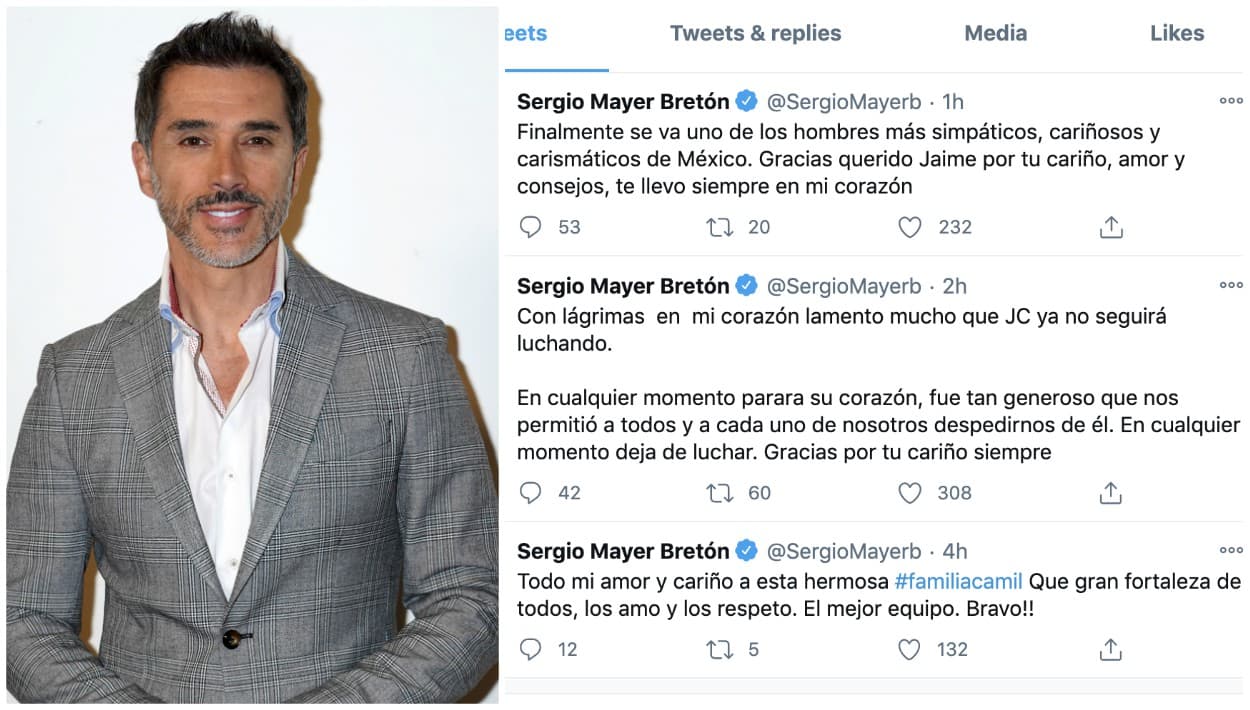Open the share icon on the first tweet
Viewport: 1250px width, 710px height.
[1110, 227]
